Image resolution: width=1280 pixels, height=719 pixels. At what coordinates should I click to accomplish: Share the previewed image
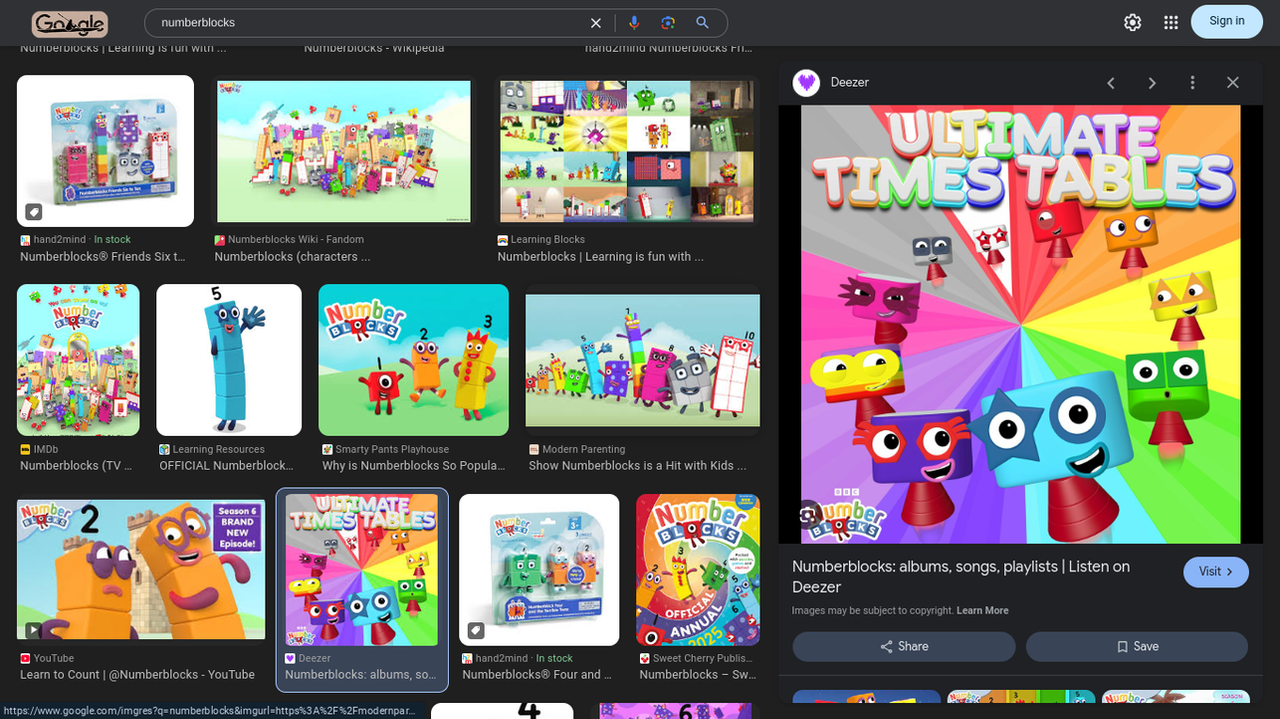coord(904,647)
